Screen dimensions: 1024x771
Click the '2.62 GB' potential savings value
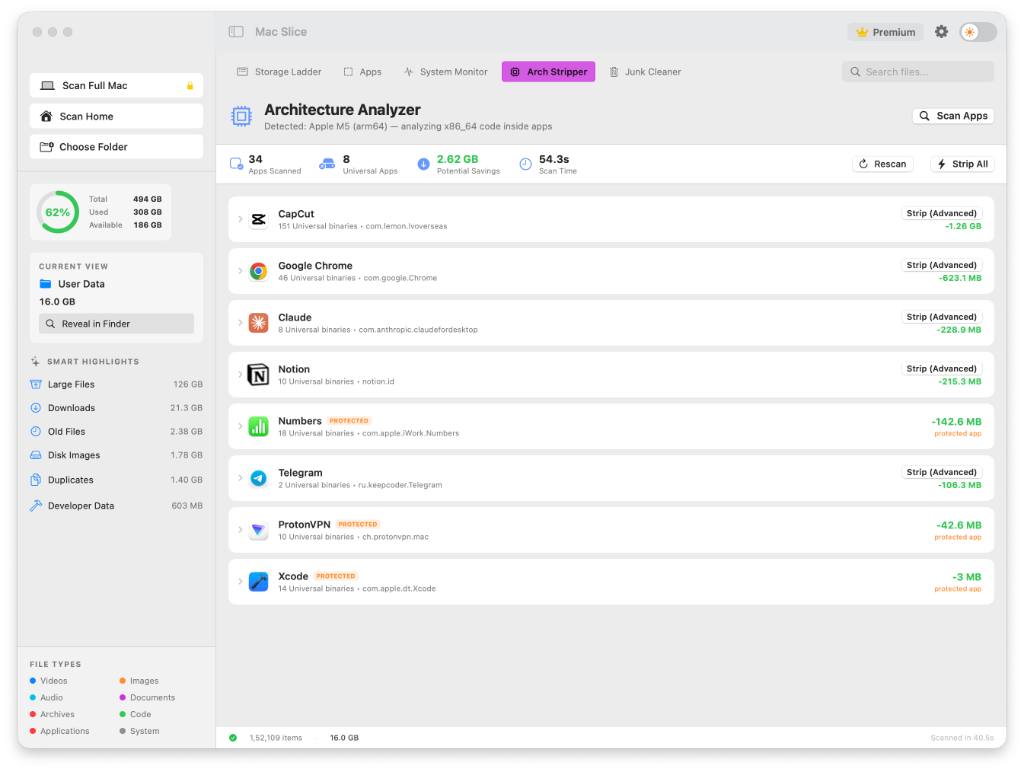[x=457, y=159]
